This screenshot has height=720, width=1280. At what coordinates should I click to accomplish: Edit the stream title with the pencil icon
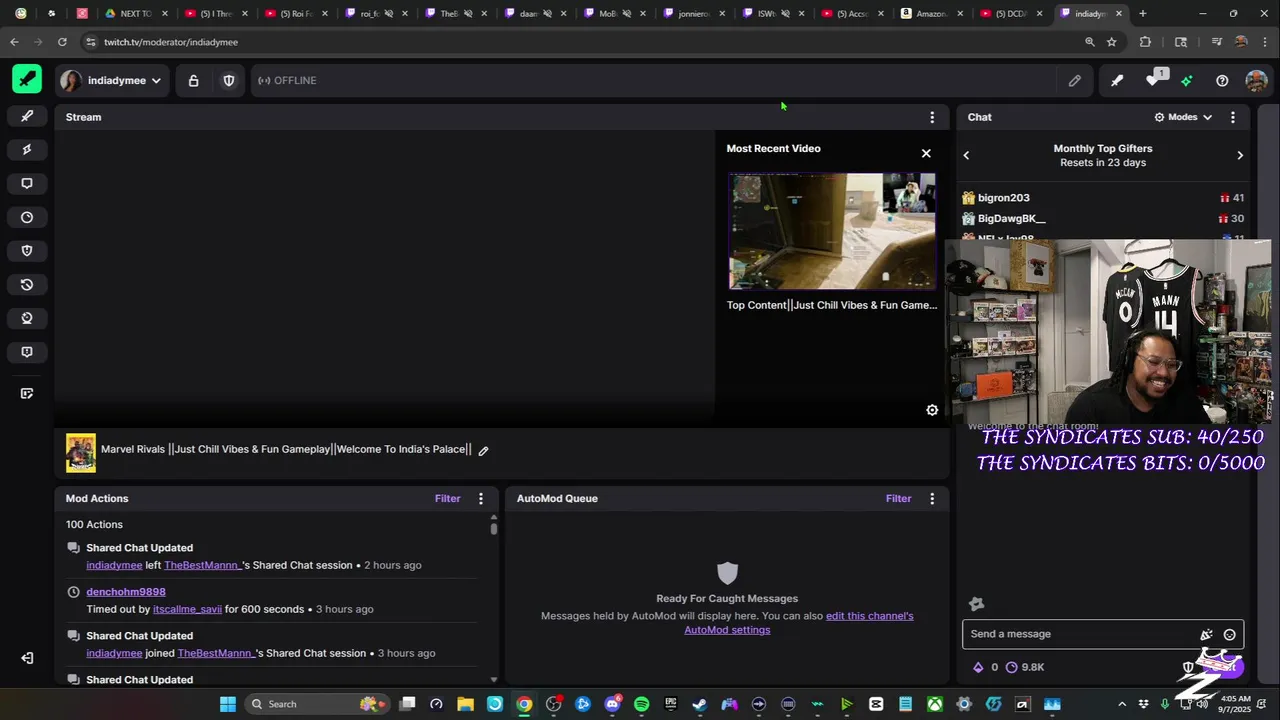(483, 450)
